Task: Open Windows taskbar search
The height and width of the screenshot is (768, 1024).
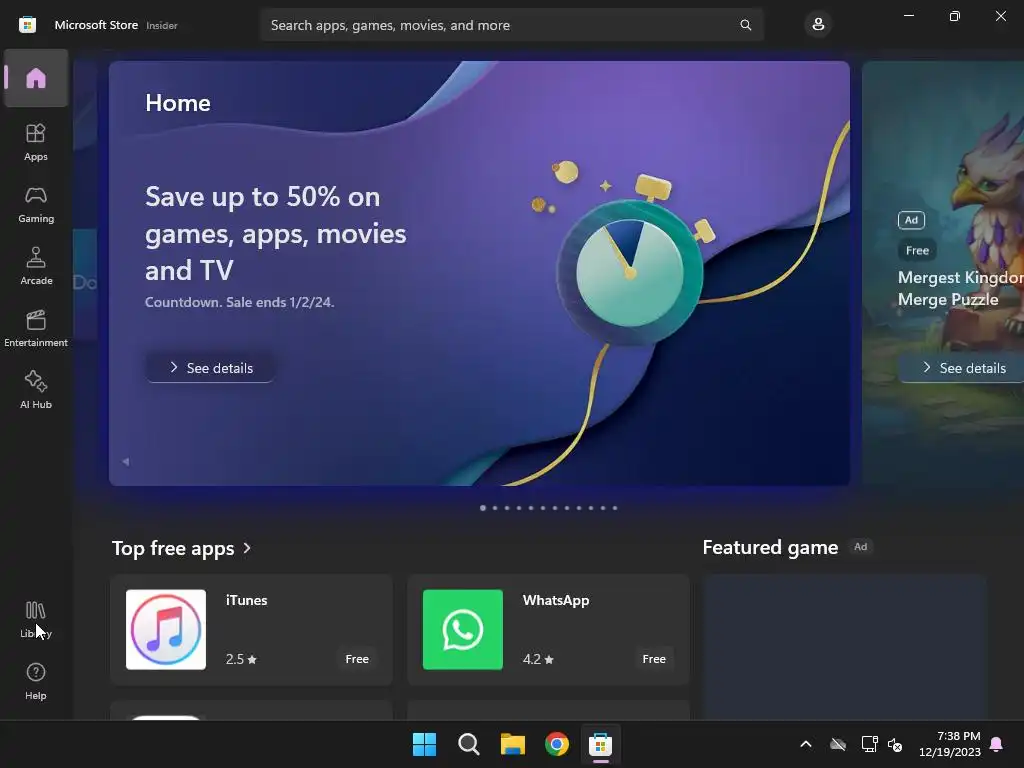Action: (468, 744)
